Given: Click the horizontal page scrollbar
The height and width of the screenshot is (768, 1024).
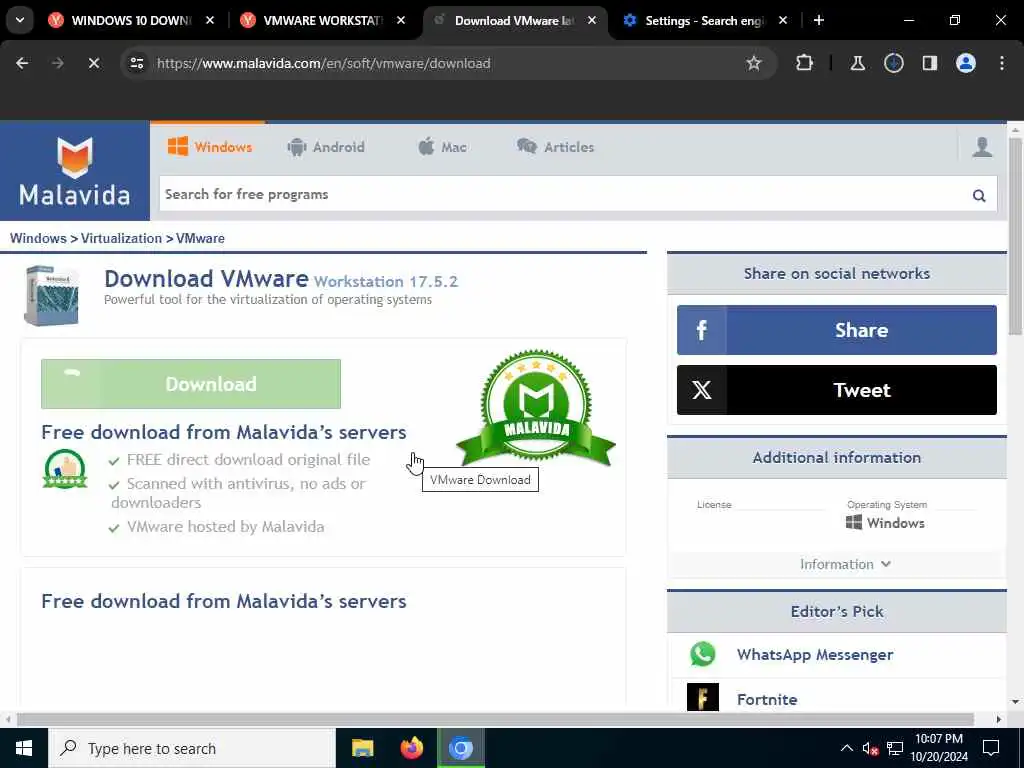Looking at the screenshot, I should click(x=495, y=719).
